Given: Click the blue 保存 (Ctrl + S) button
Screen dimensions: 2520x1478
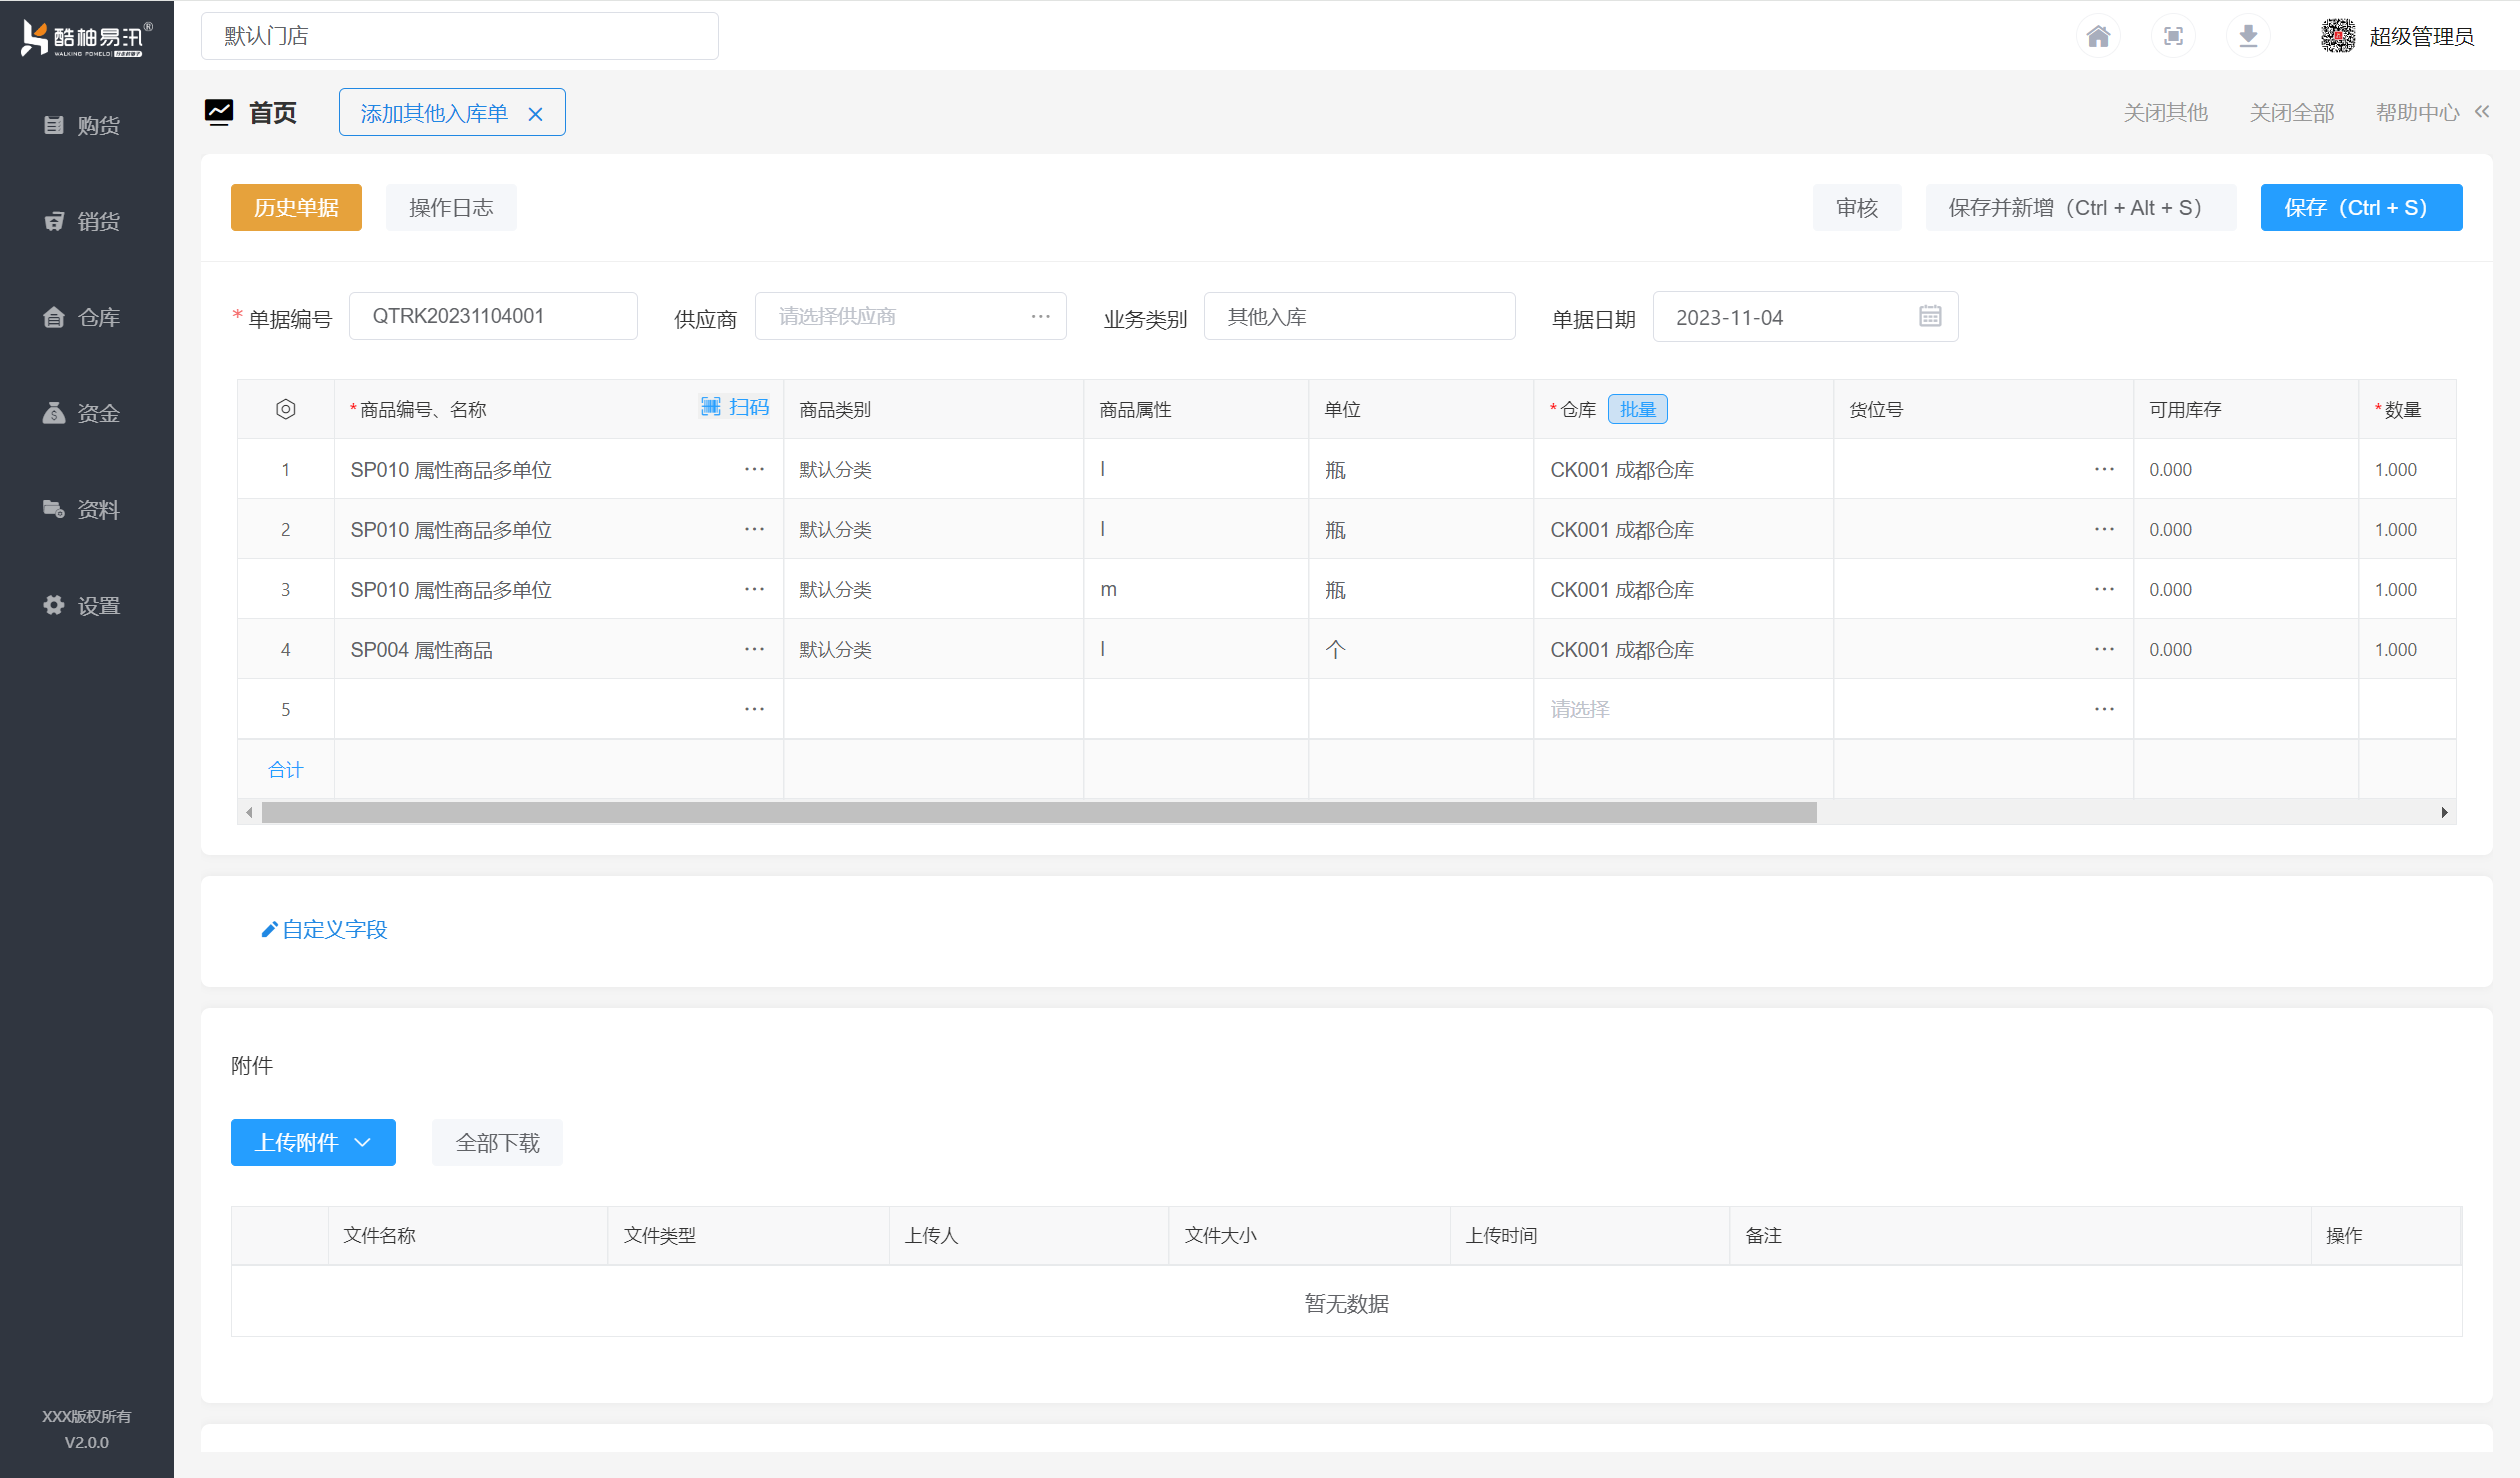Looking at the screenshot, I should pyautogui.click(x=2360, y=207).
